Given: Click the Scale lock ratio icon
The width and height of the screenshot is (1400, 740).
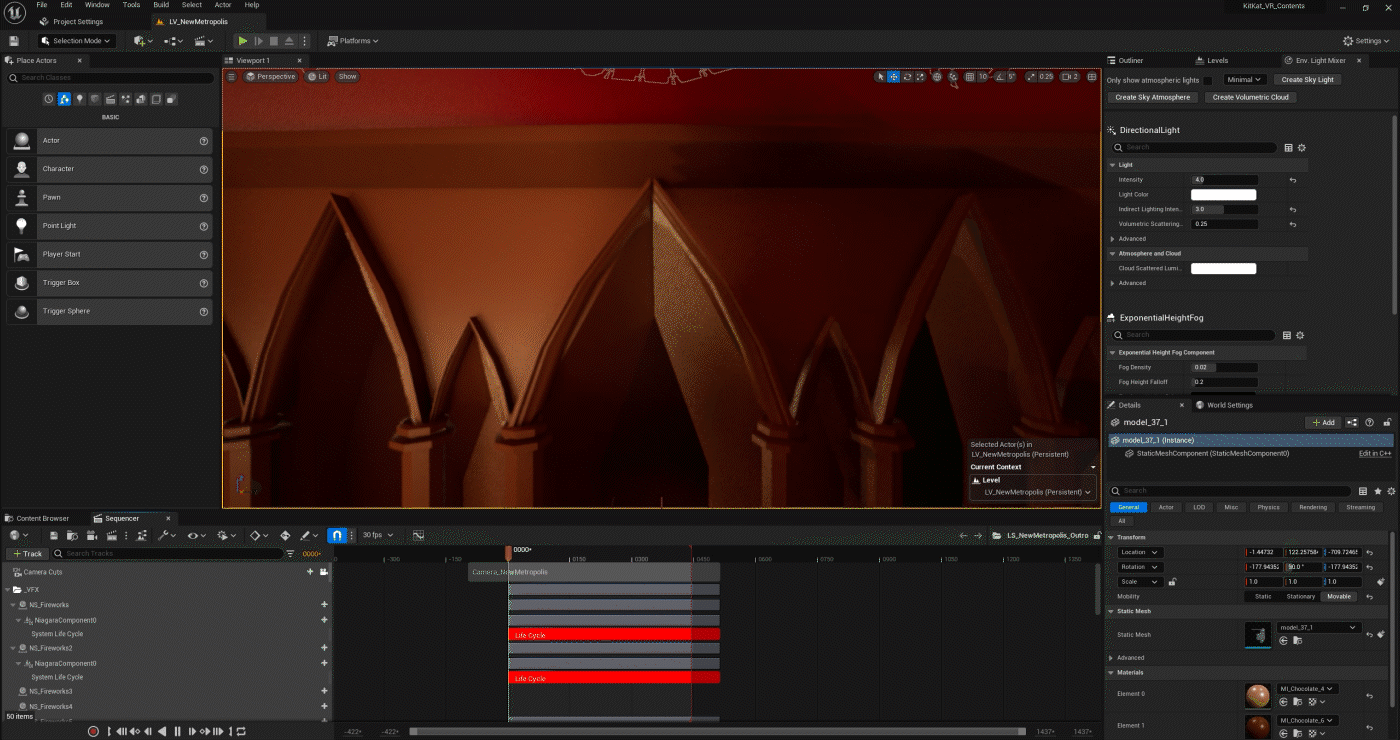Looking at the screenshot, I should (x=1172, y=581).
